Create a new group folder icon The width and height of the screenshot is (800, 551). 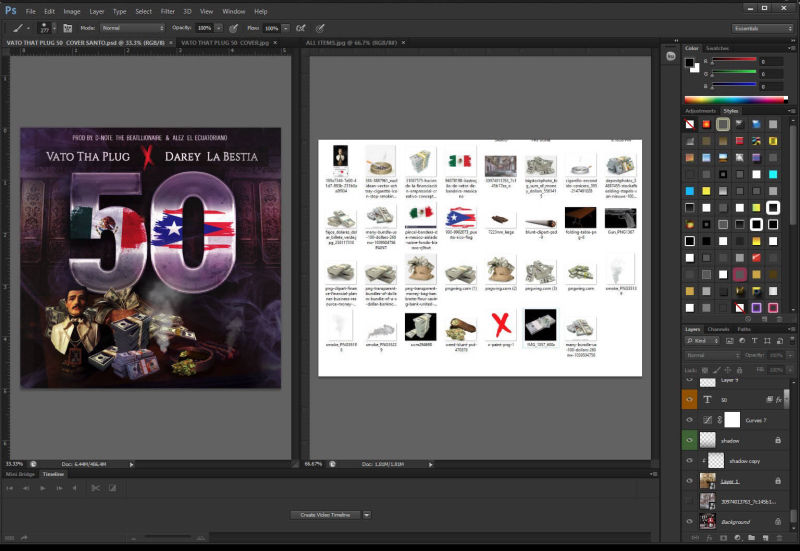coord(751,537)
